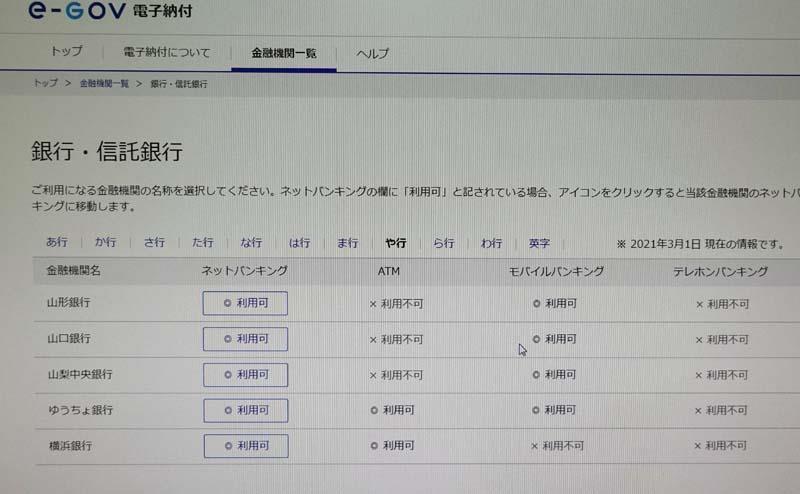This screenshot has height=494, width=800.
Task: Jump to the ら行 bank list
Action: (444, 243)
